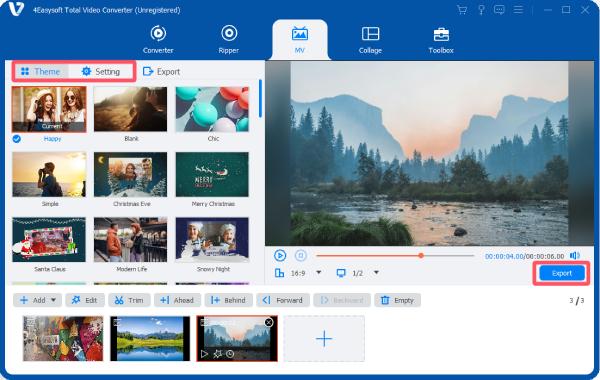Choose the Modern Life theme
Image resolution: width=600 pixels, height=380 pixels.
click(x=130, y=240)
